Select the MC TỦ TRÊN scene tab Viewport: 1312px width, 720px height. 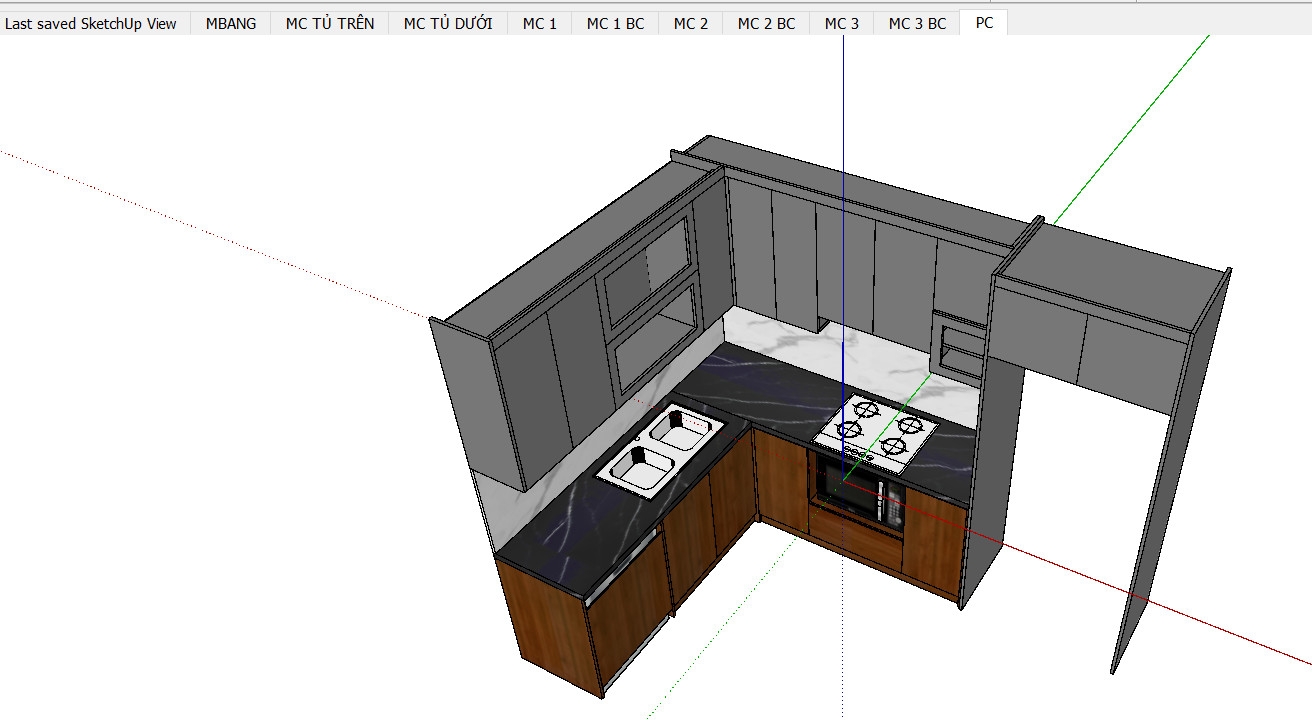330,24
